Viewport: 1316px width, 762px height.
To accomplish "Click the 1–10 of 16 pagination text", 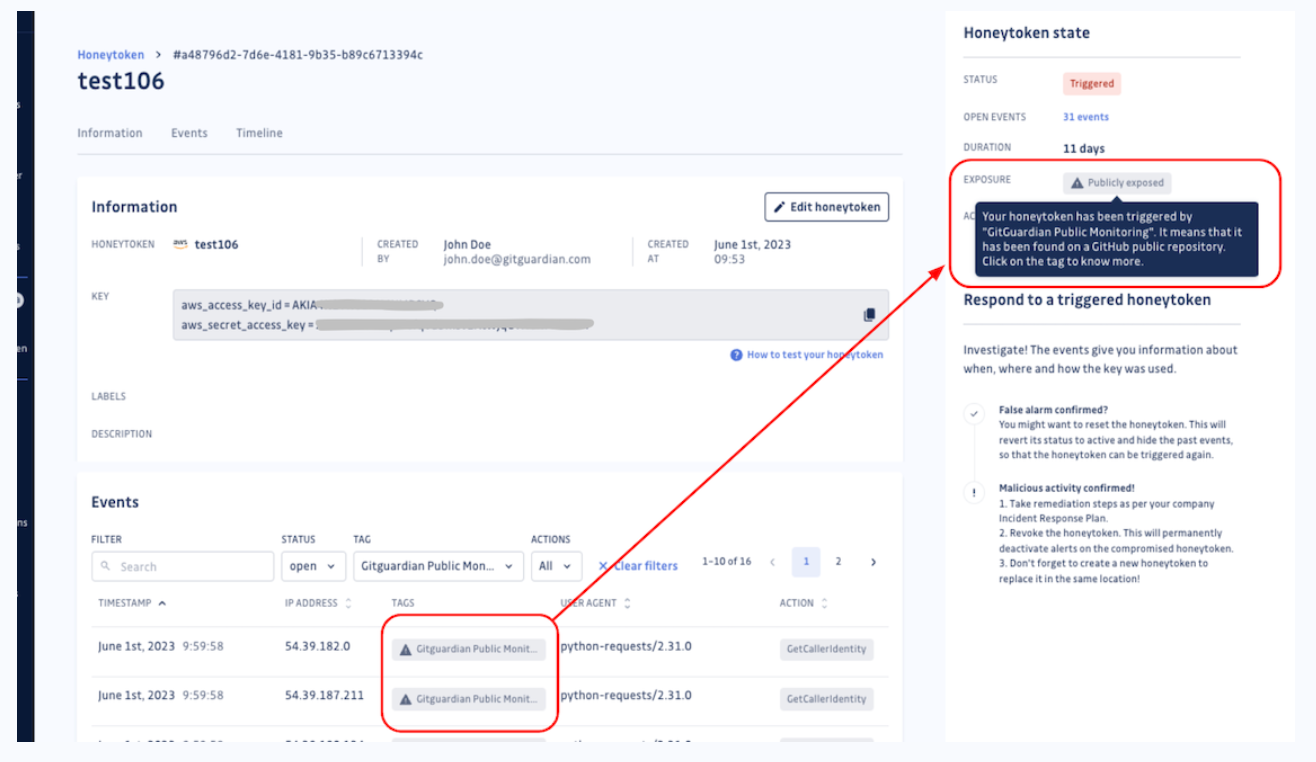I will coord(727,562).
